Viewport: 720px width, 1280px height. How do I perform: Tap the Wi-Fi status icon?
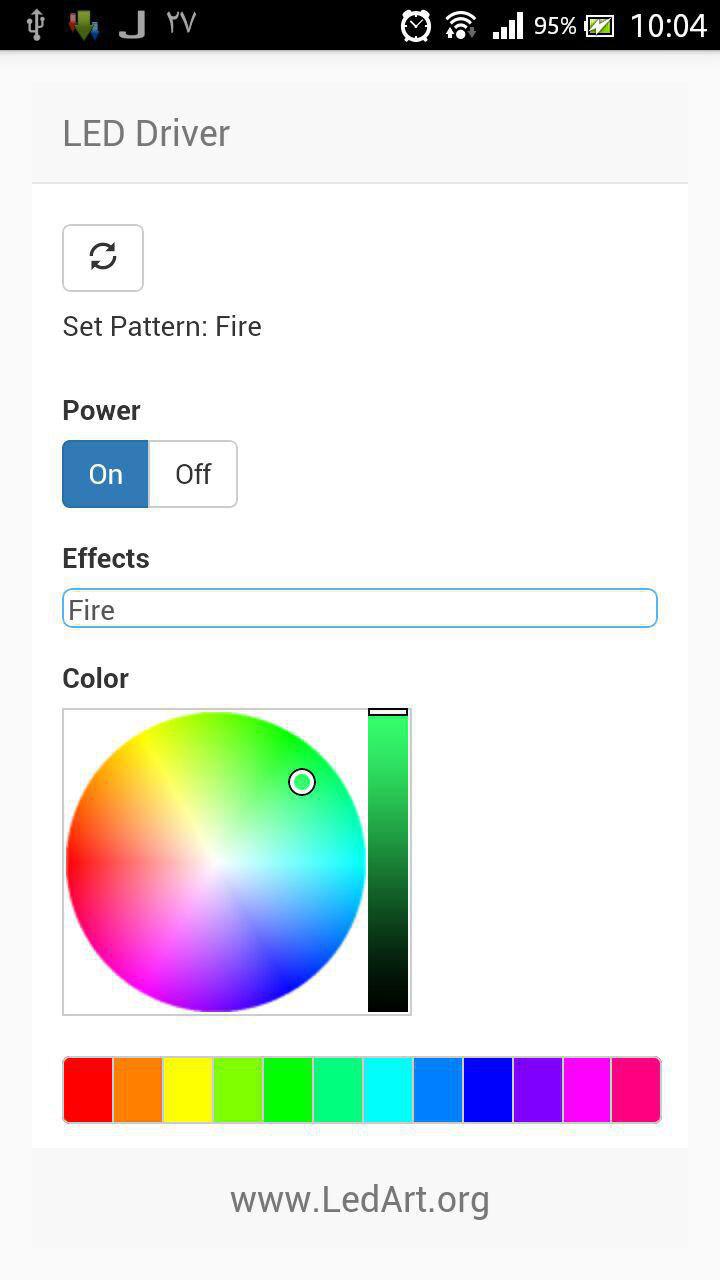pyautogui.click(x=460, y=25)
